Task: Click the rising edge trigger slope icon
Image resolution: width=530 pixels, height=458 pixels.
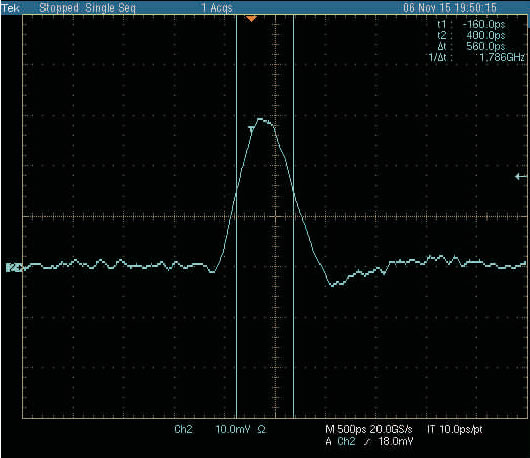Action: coord(367,441)
